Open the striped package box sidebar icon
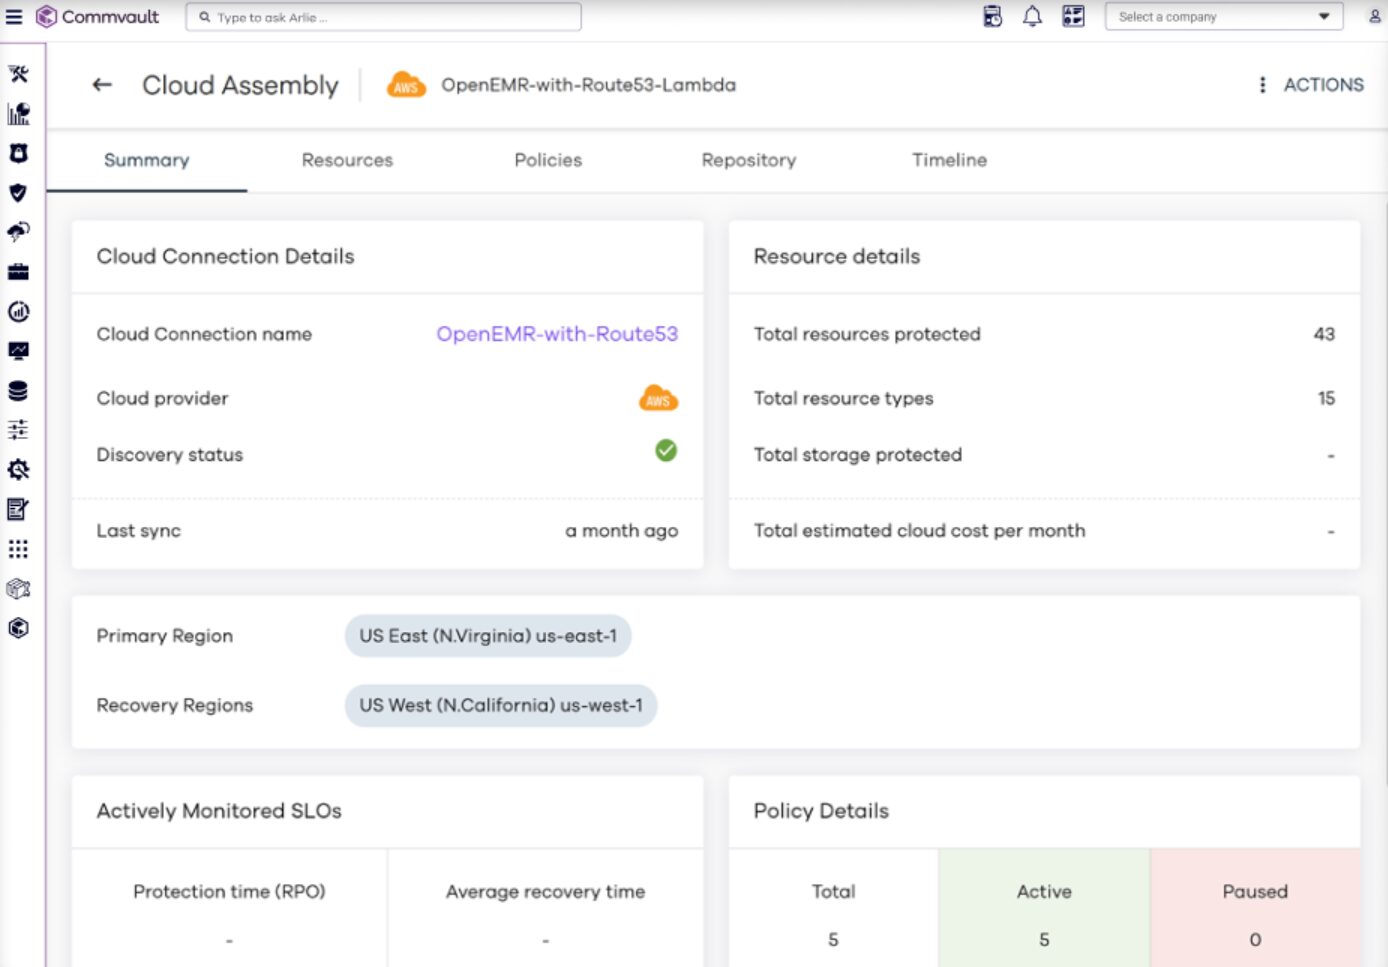This screenshot has height=967, width=1388. [x=18, y=589]
